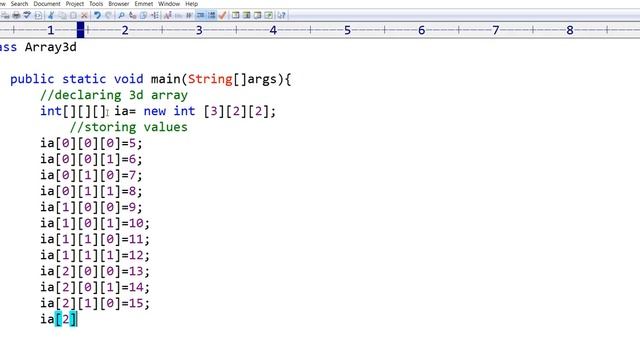The width and height of the screenshot is (640, 360).
Task: Click the Print toolbar icon
Action: pyautogui.click(x=16, y=16)
